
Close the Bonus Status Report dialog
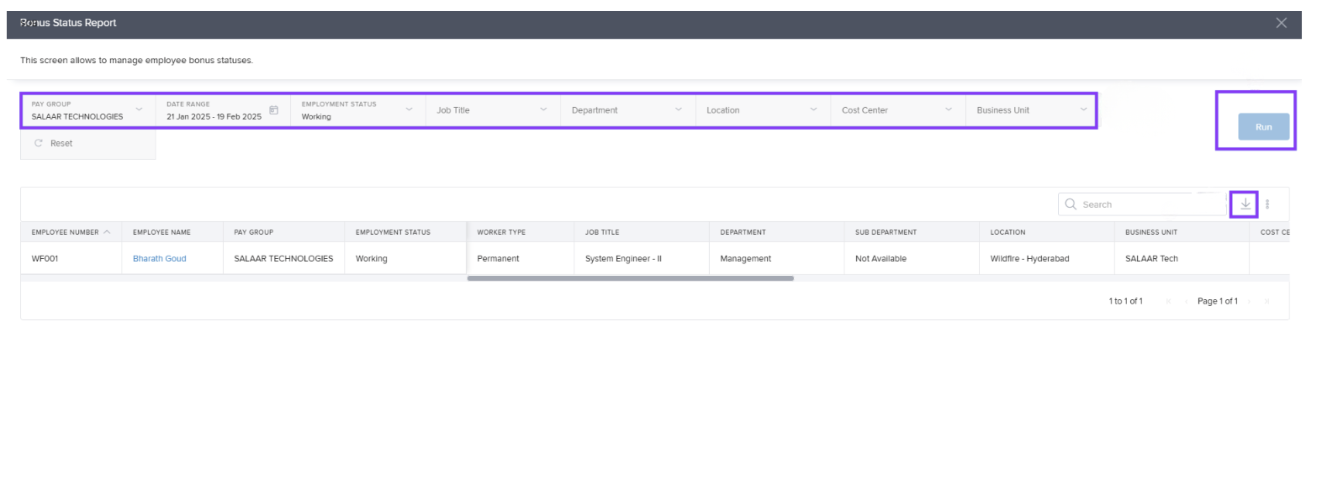click(x=1281, y=23)
